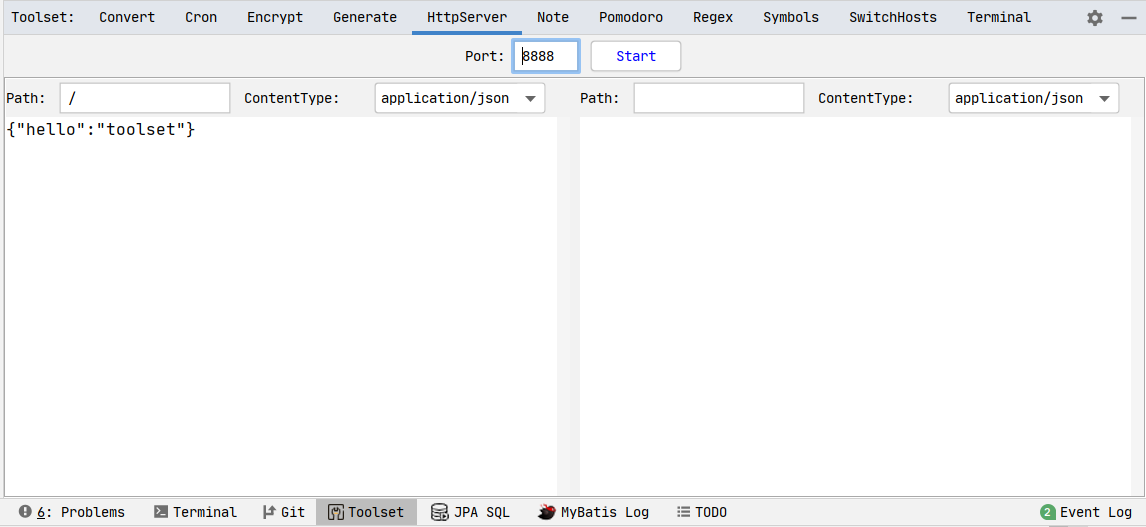
Task: Click the left response body text area
Action: click(x=281, y=306)
